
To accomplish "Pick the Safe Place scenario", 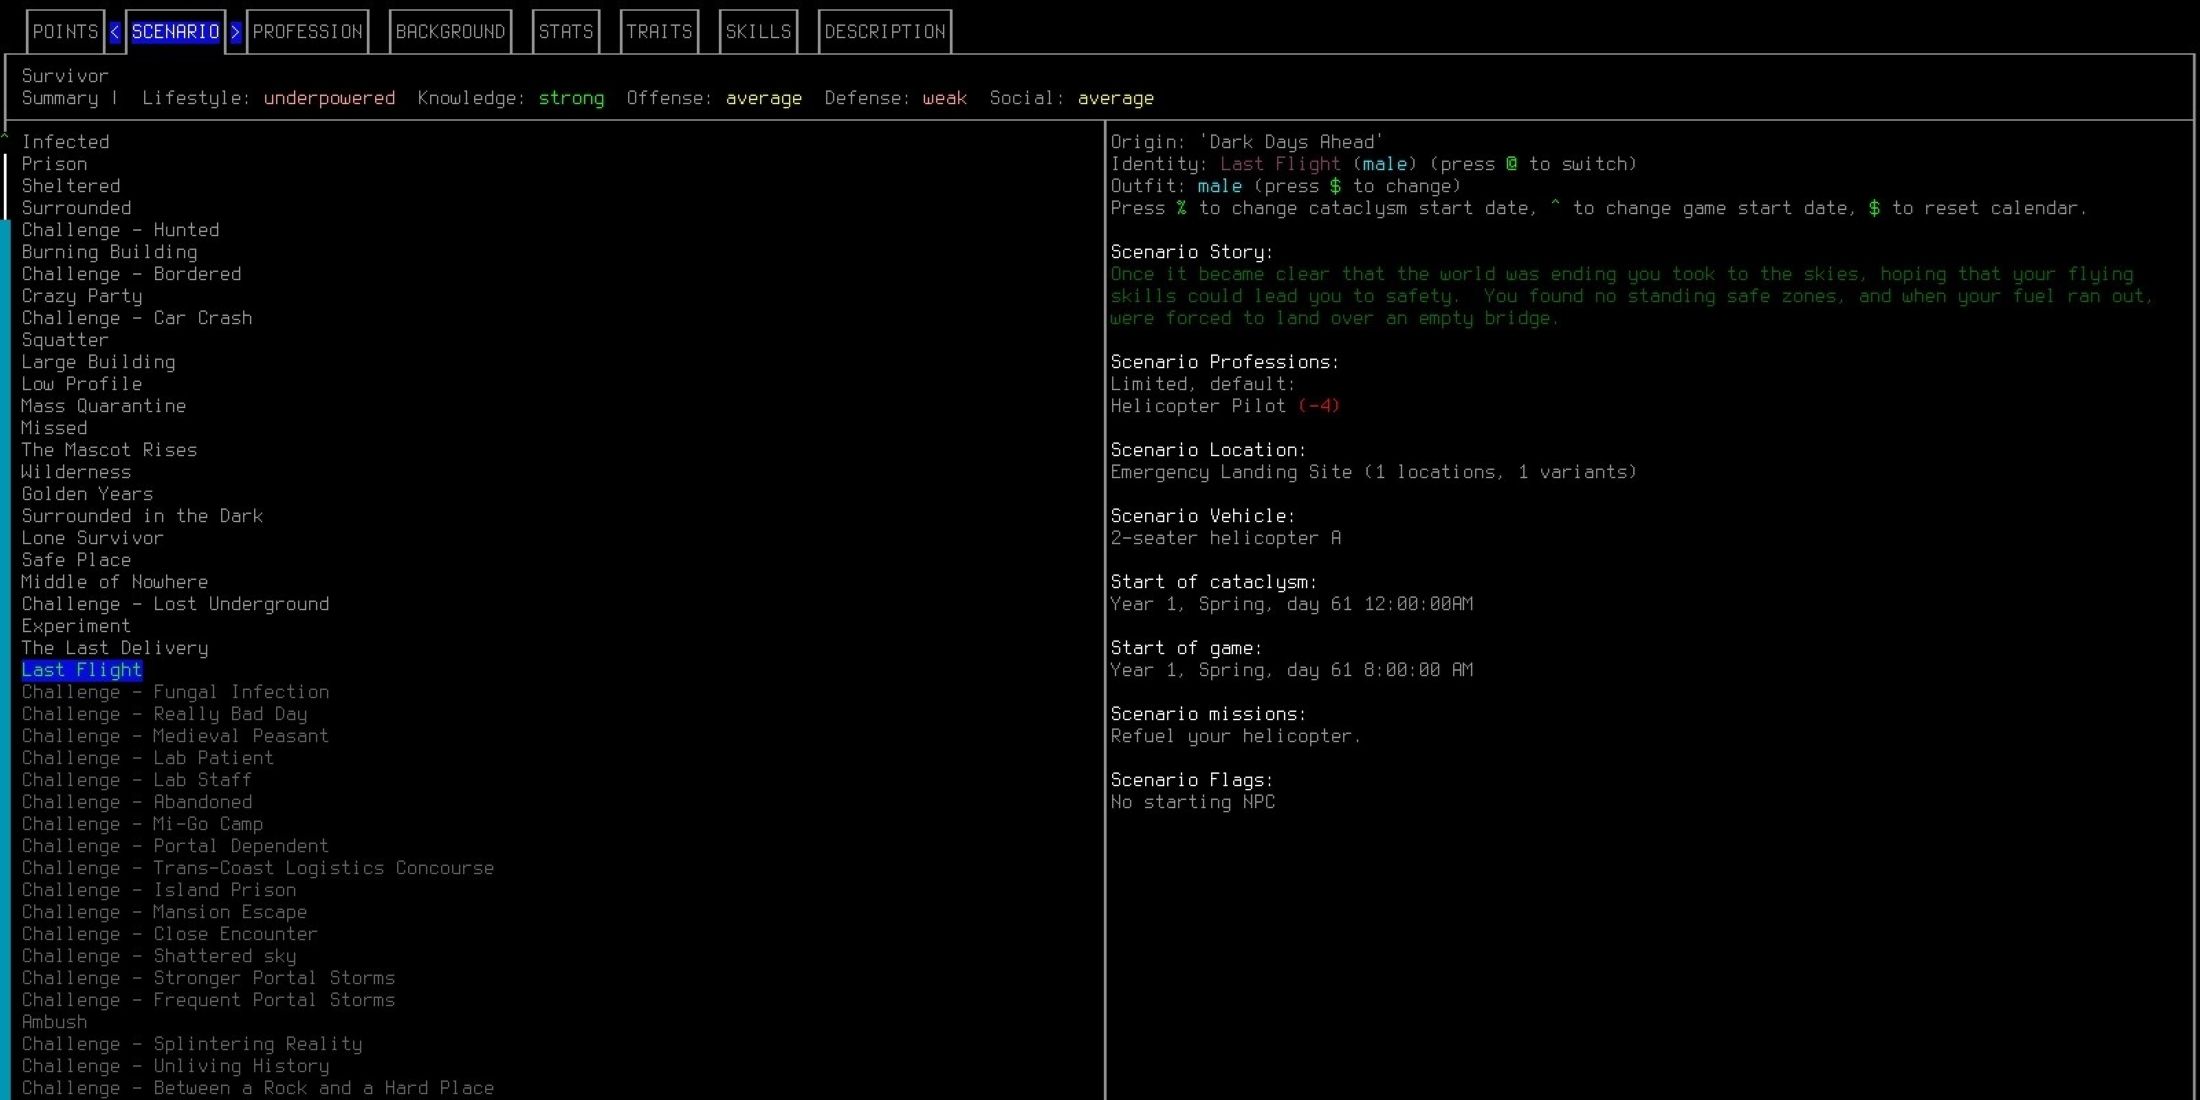I will 76,560.
